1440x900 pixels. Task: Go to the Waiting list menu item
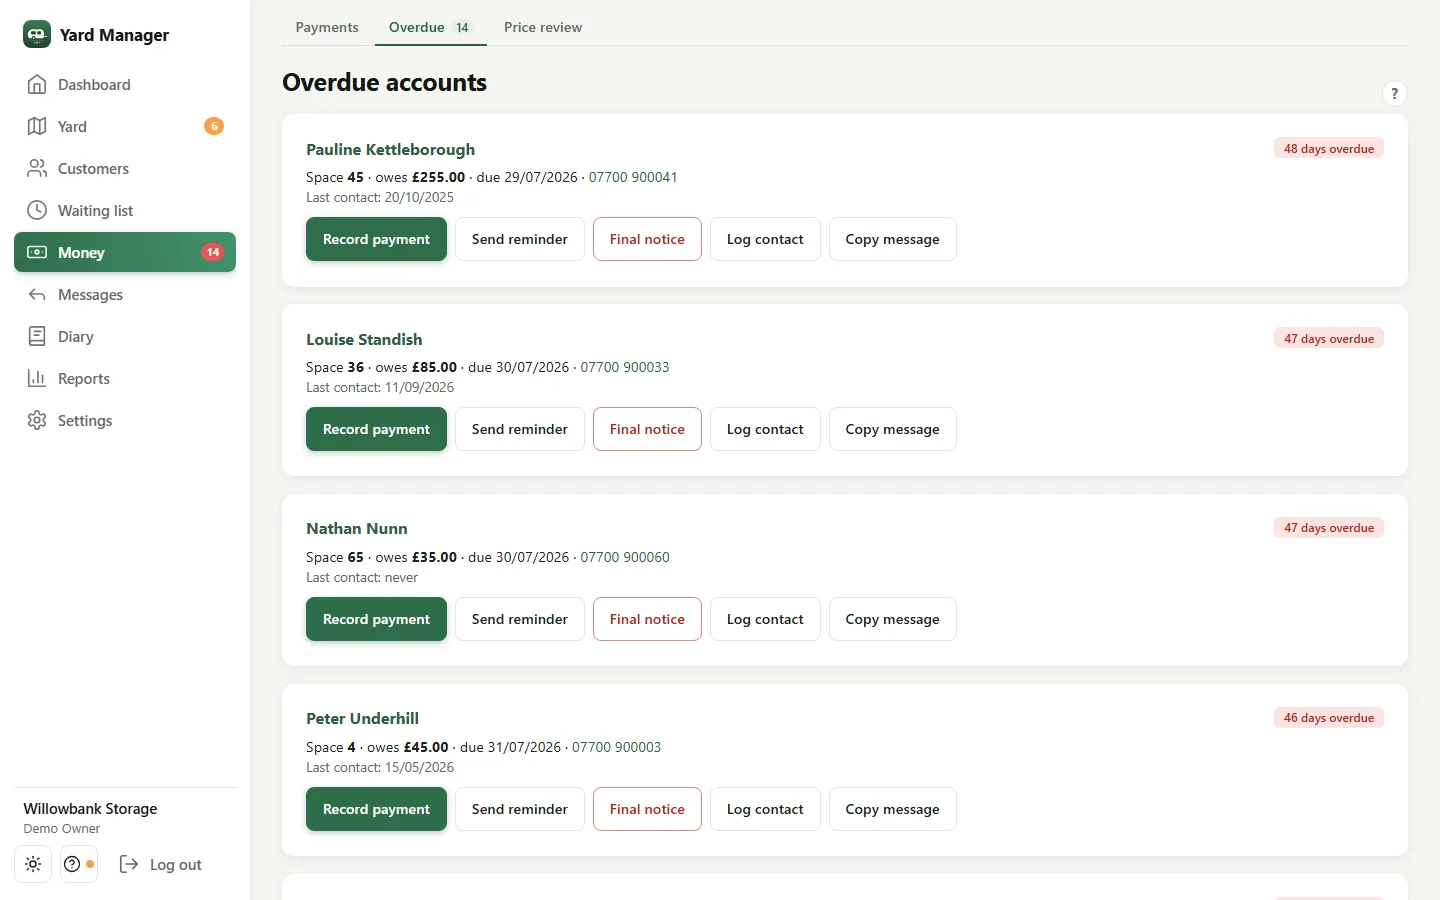125,211
